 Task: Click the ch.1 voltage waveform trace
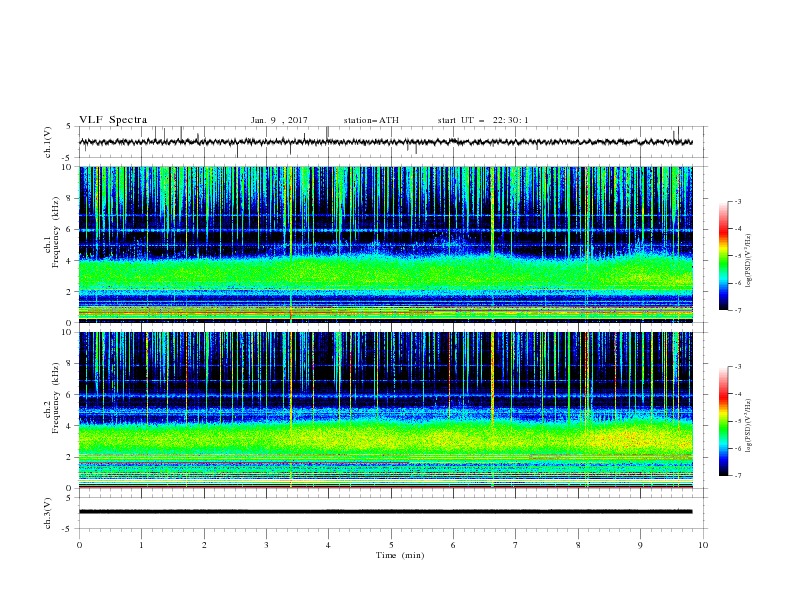click(385, 142)
